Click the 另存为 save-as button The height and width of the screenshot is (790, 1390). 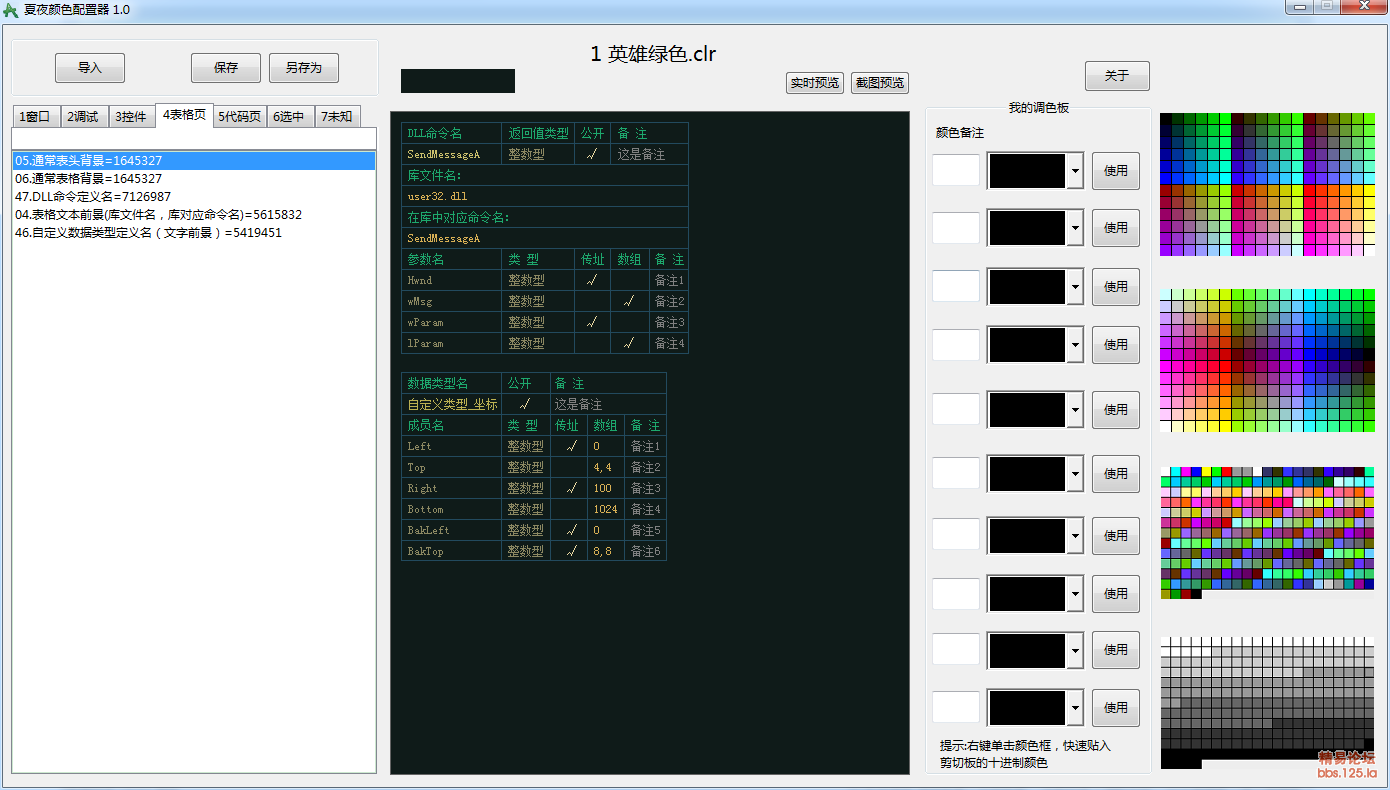coord(304,68)
